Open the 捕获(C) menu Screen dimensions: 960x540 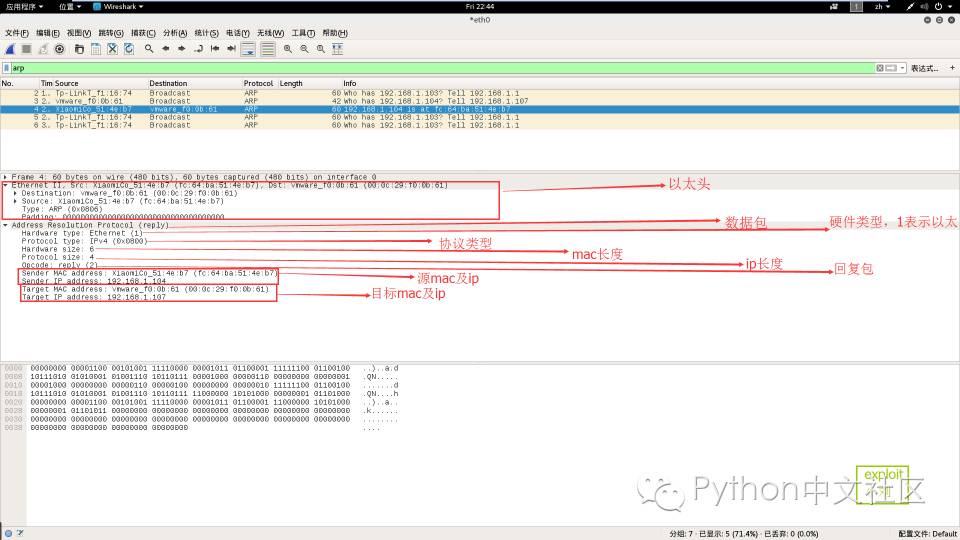[x=143, y=33]
